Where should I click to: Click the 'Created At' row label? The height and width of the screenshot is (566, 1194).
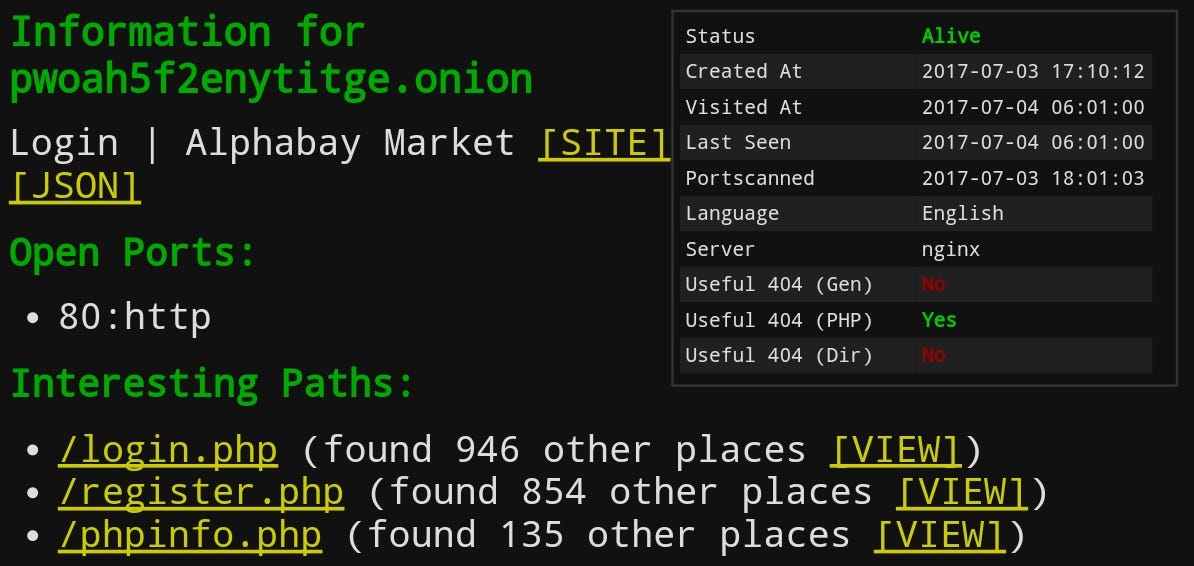click(x=744, y=72)
